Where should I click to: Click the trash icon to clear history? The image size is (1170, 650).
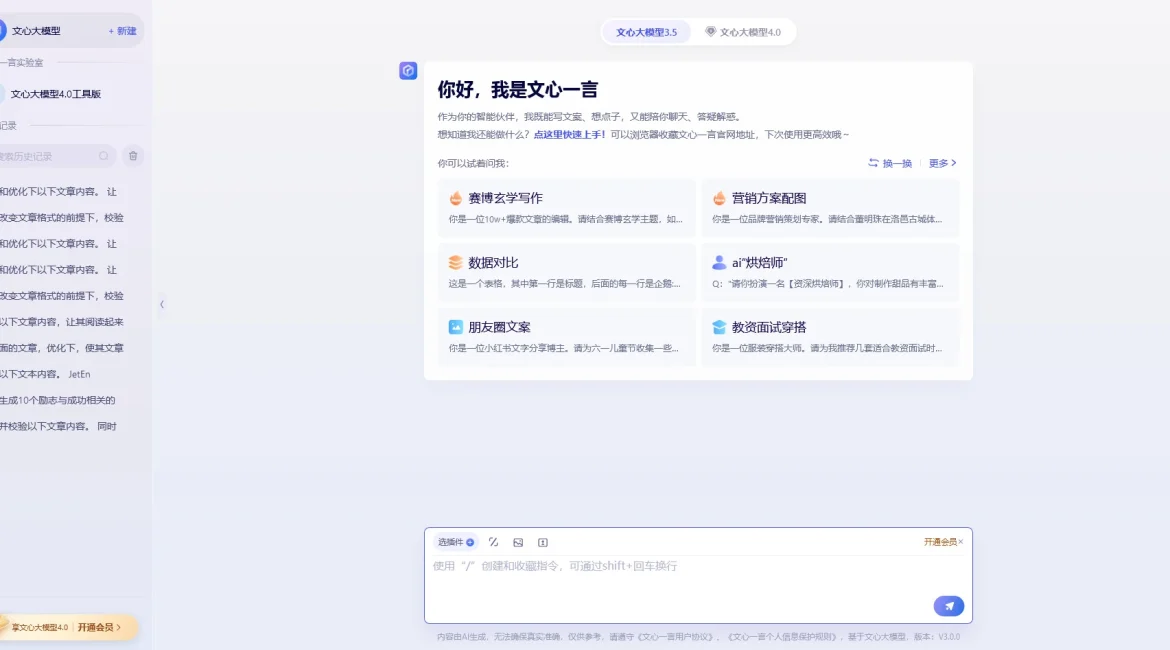133,156
